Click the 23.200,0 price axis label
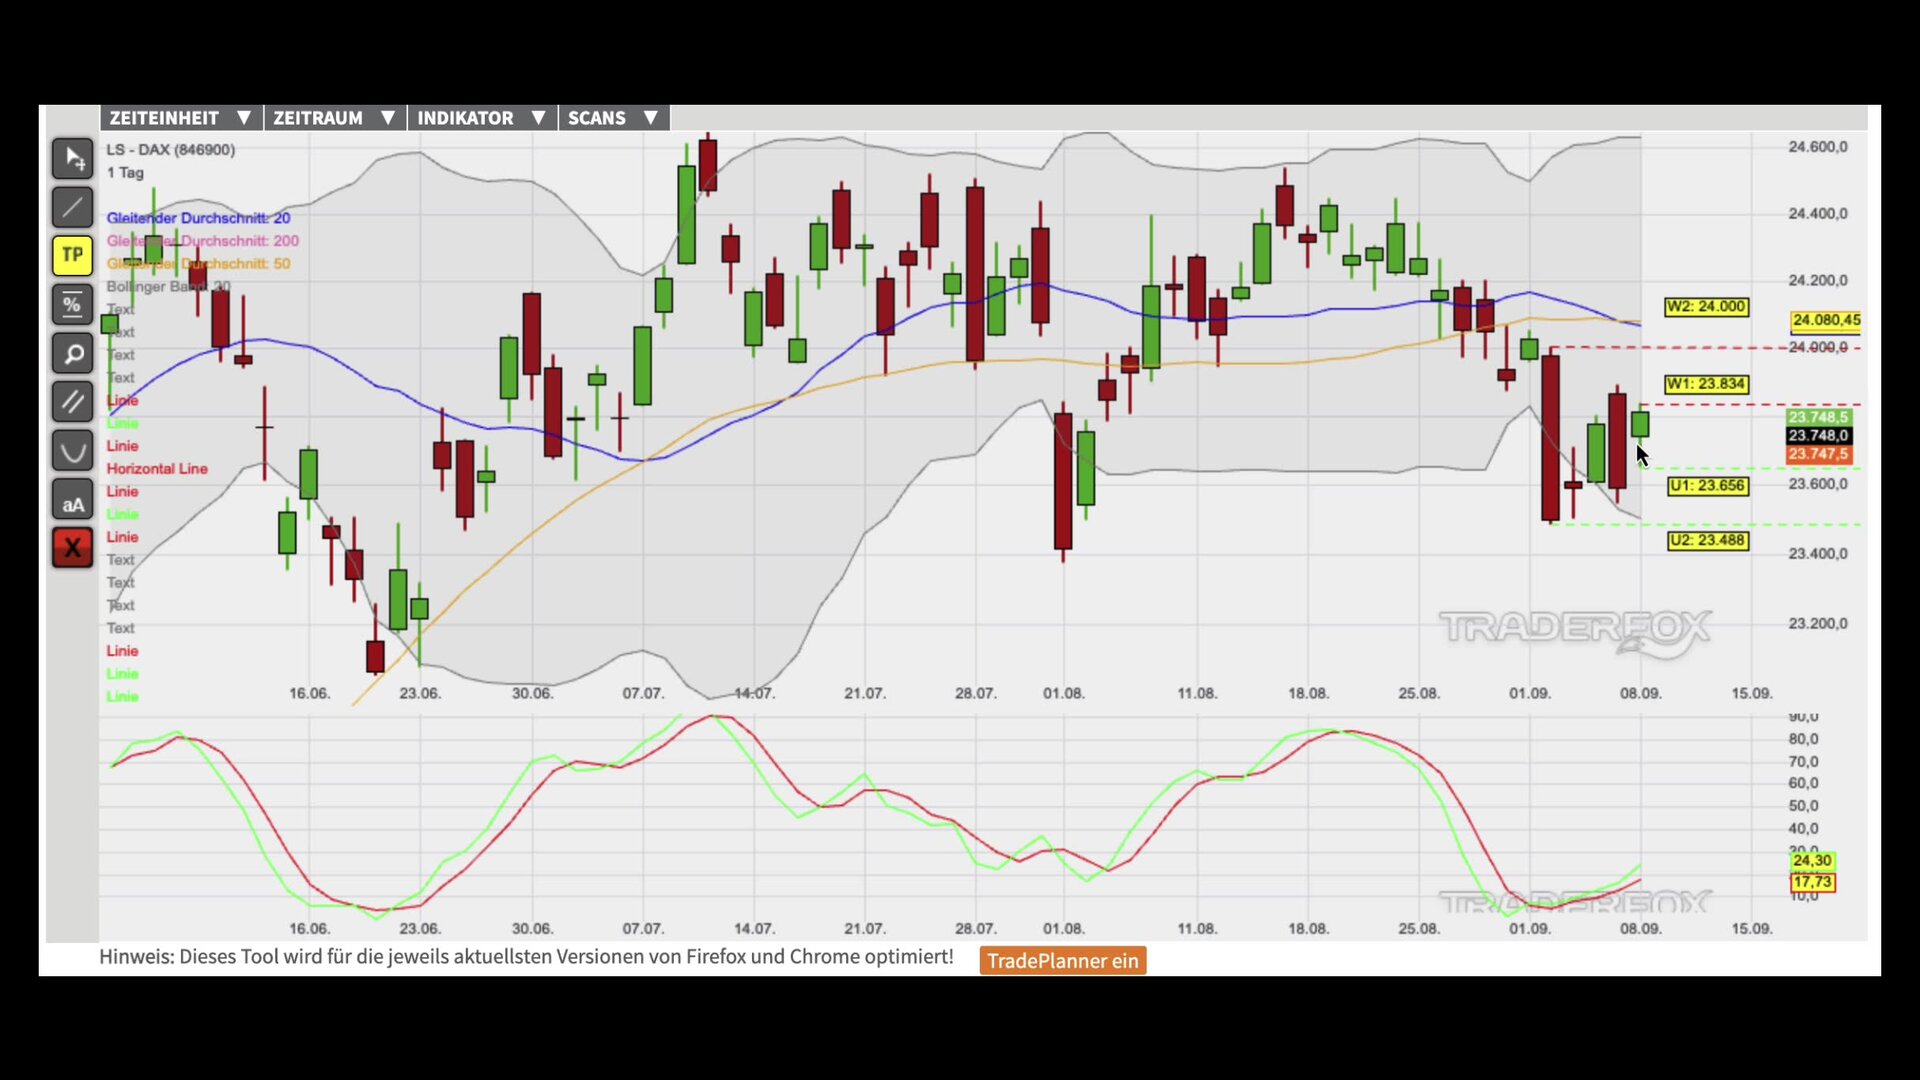 [x=1818, y=624]
